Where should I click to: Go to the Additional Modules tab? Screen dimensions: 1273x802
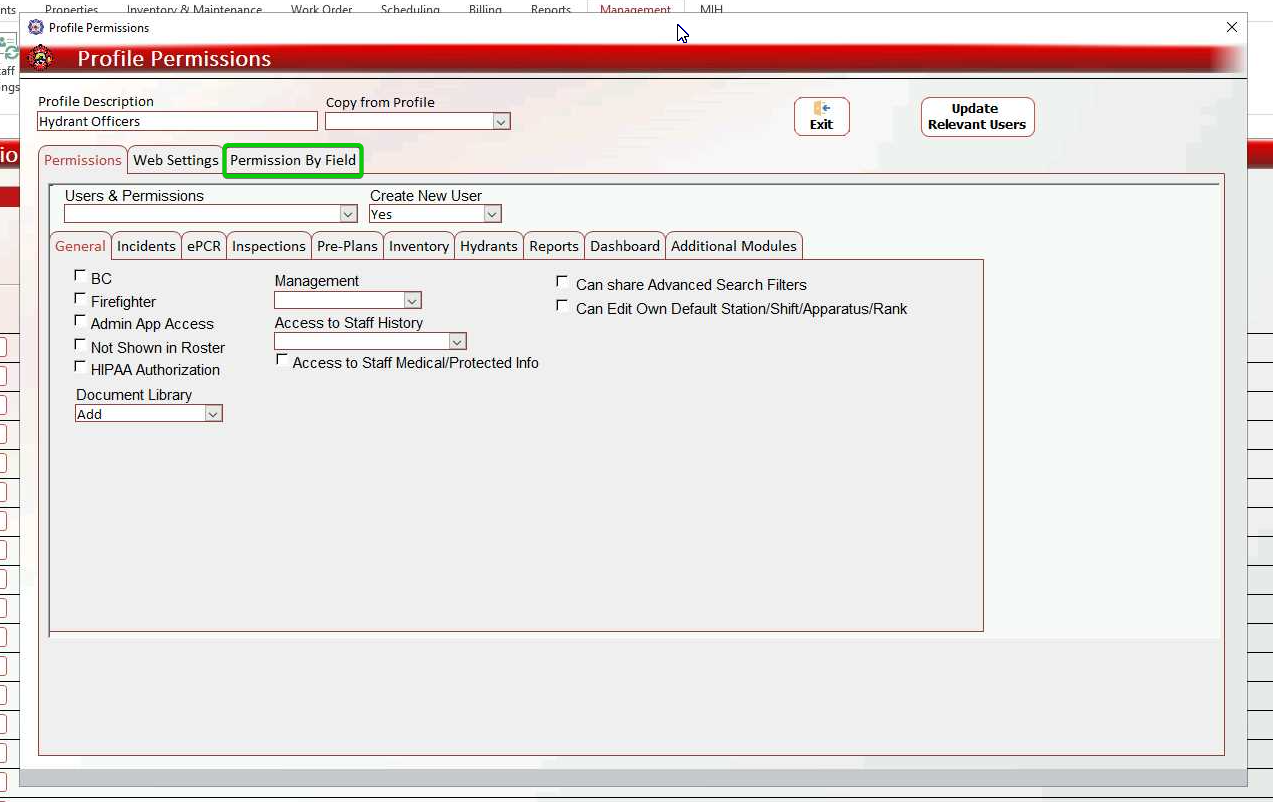point(733,246)
